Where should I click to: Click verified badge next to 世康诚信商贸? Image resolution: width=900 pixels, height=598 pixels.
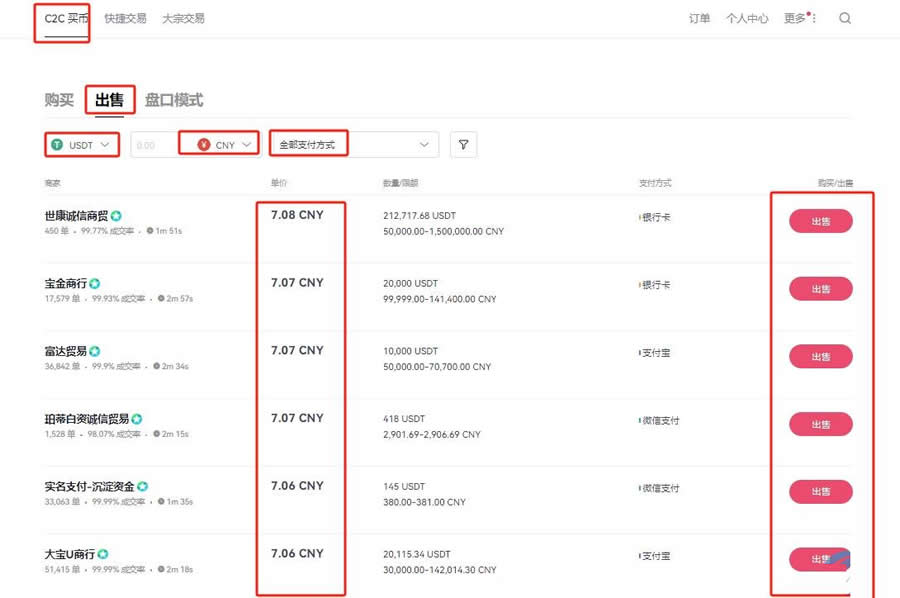point(117,216)
